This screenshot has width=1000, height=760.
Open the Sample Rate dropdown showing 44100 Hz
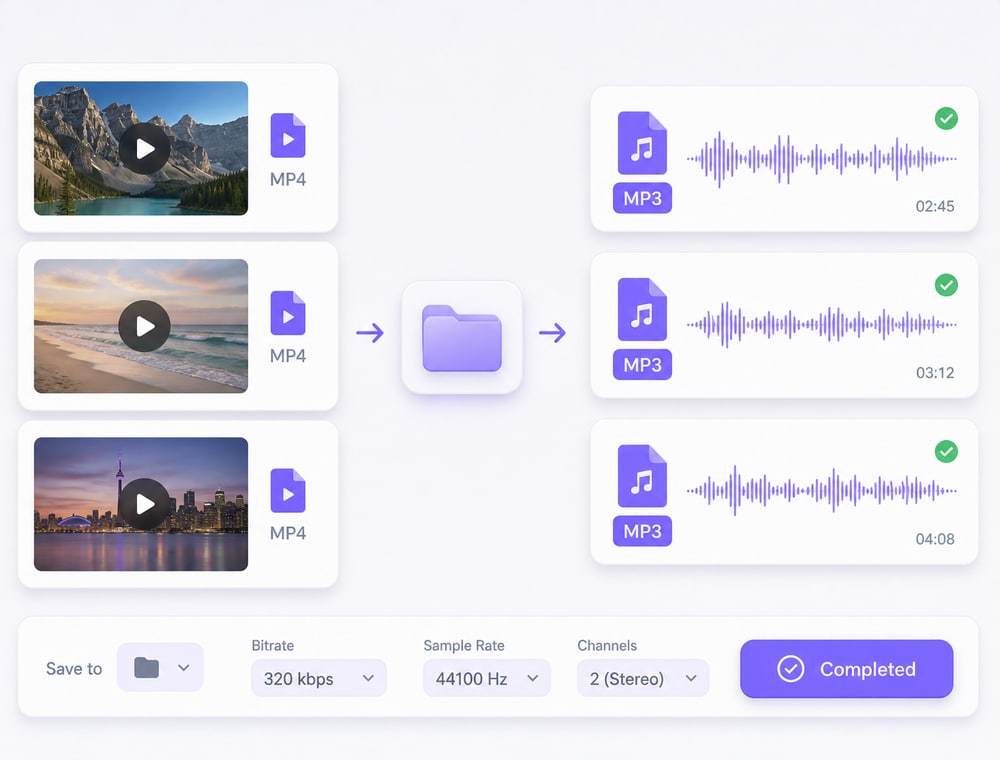tap(487, 678)
